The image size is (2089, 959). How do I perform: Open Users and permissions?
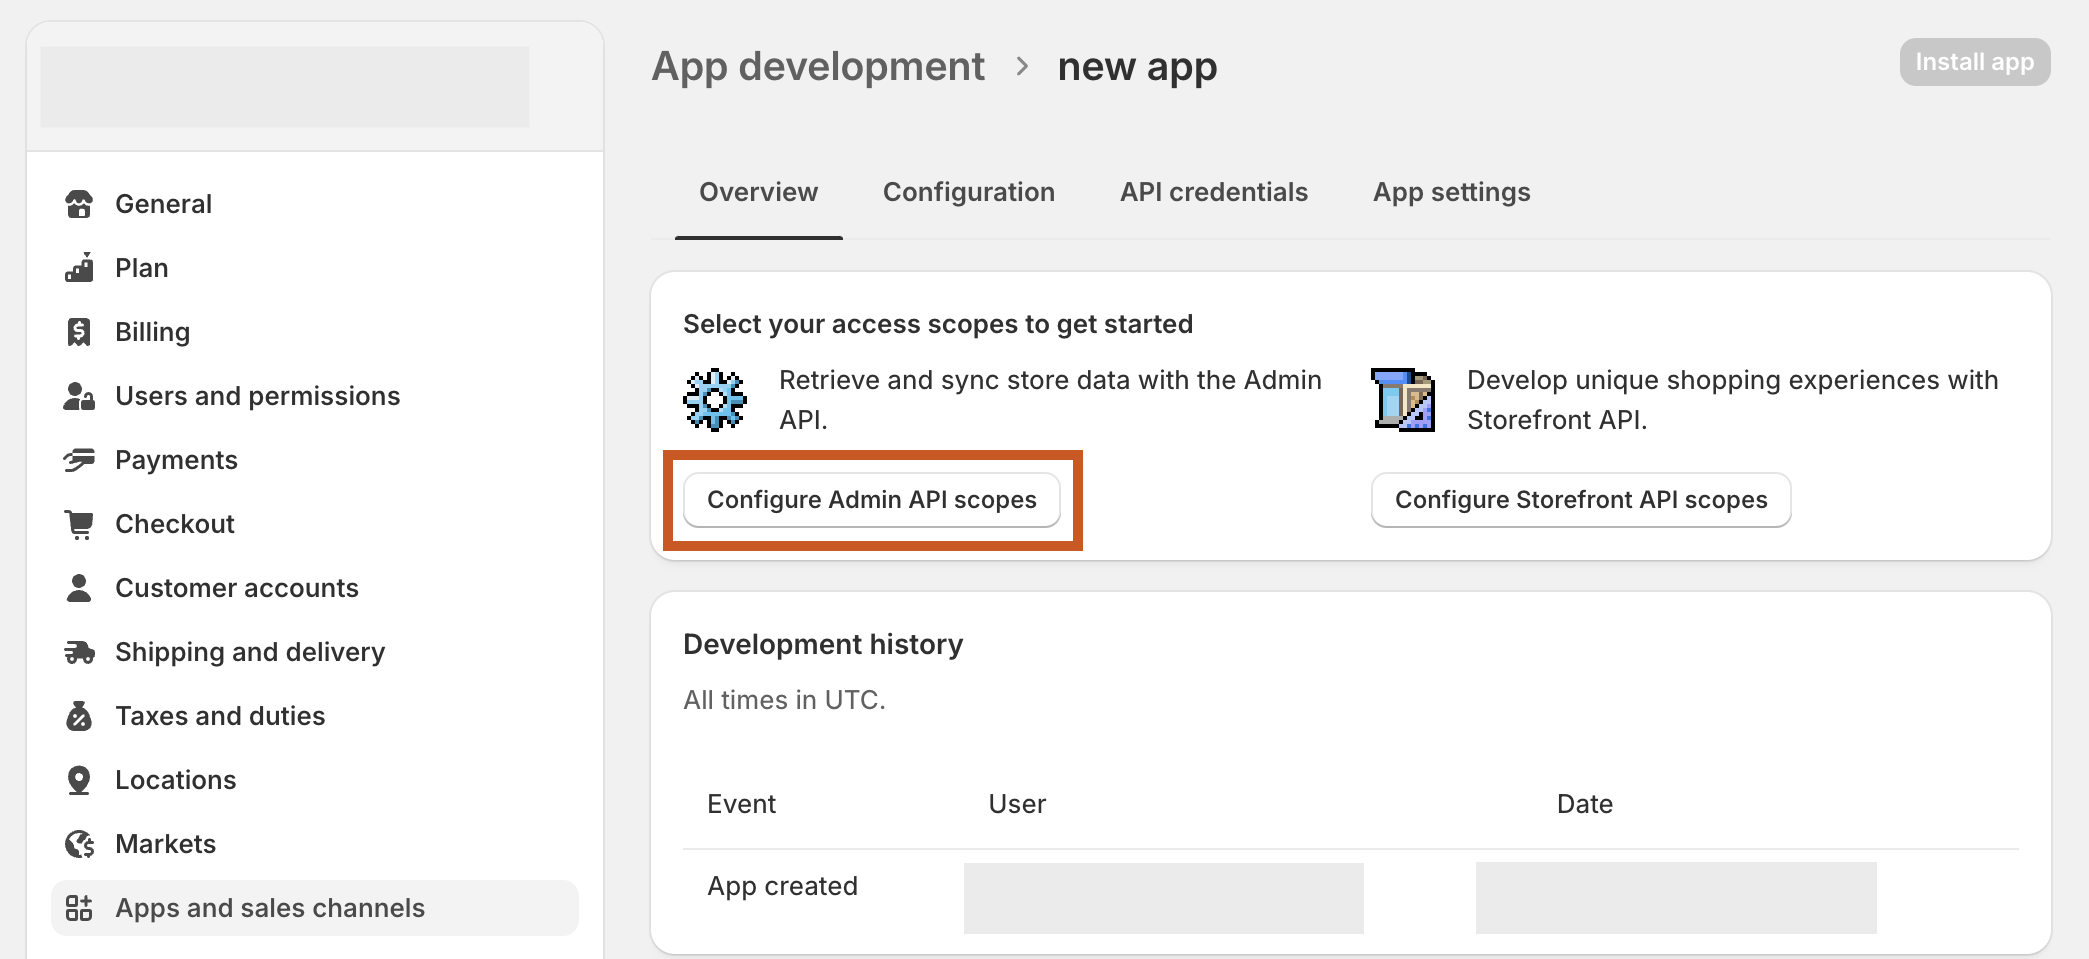tap(315, 396)
